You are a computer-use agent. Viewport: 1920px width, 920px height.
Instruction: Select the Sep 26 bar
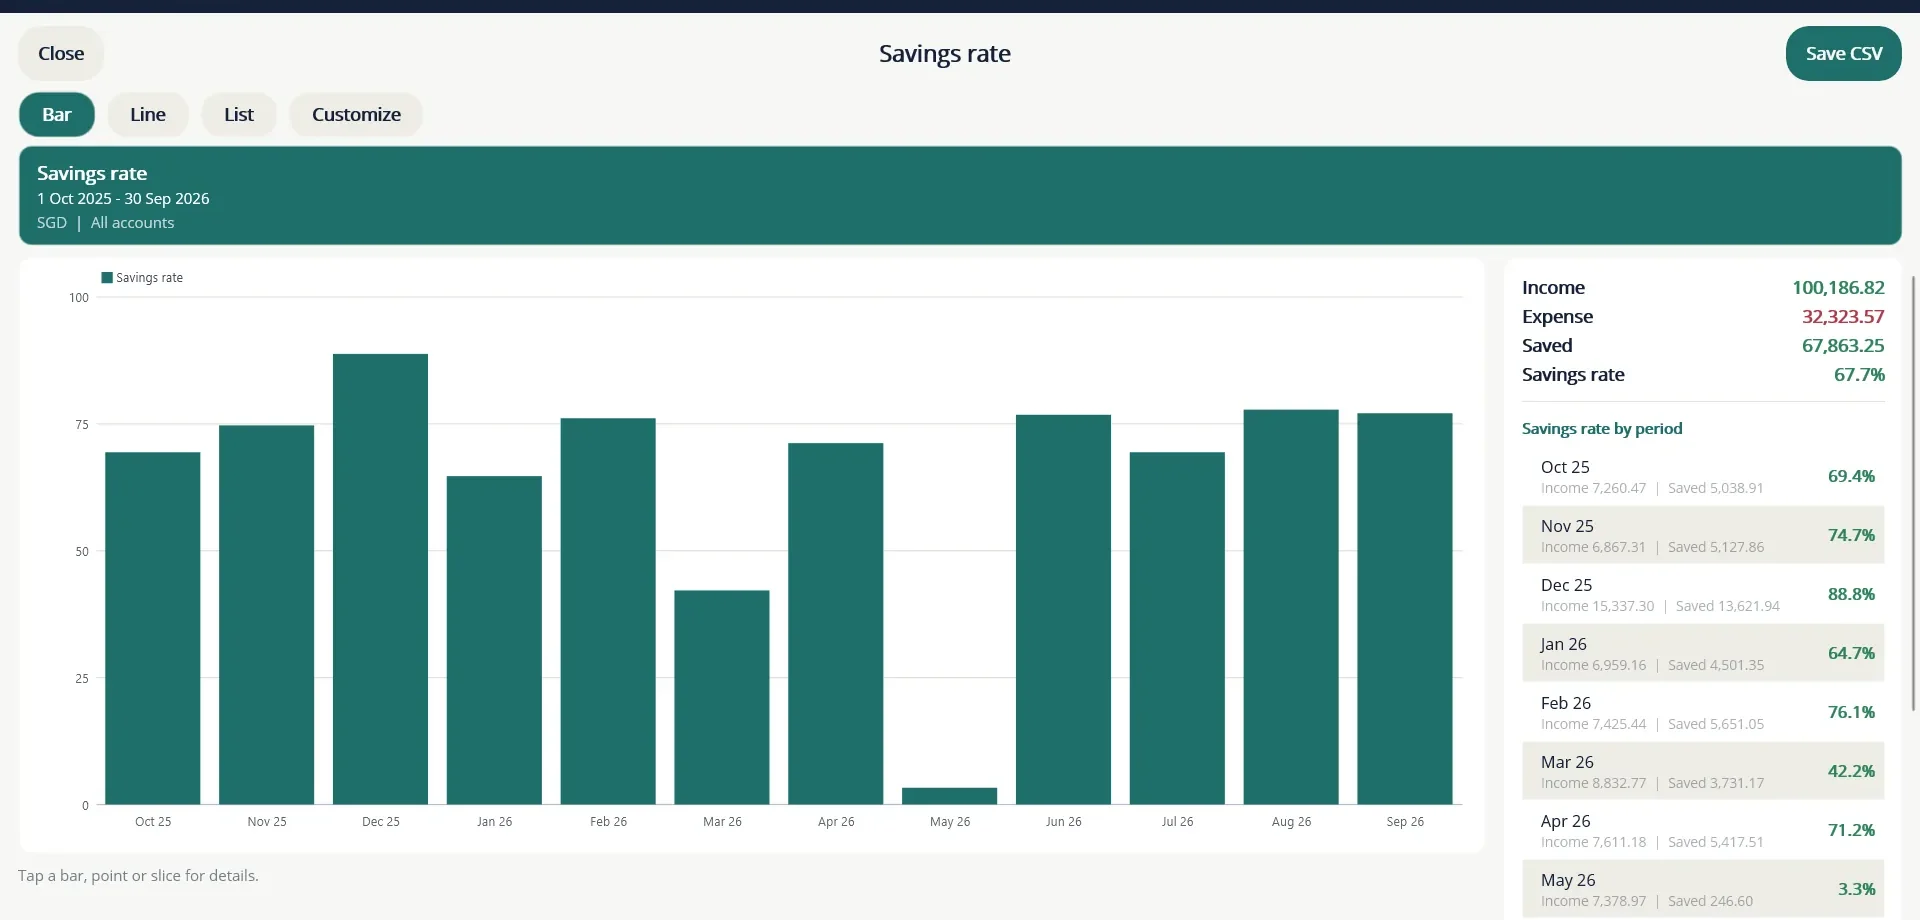click(x=1405, y=608)
